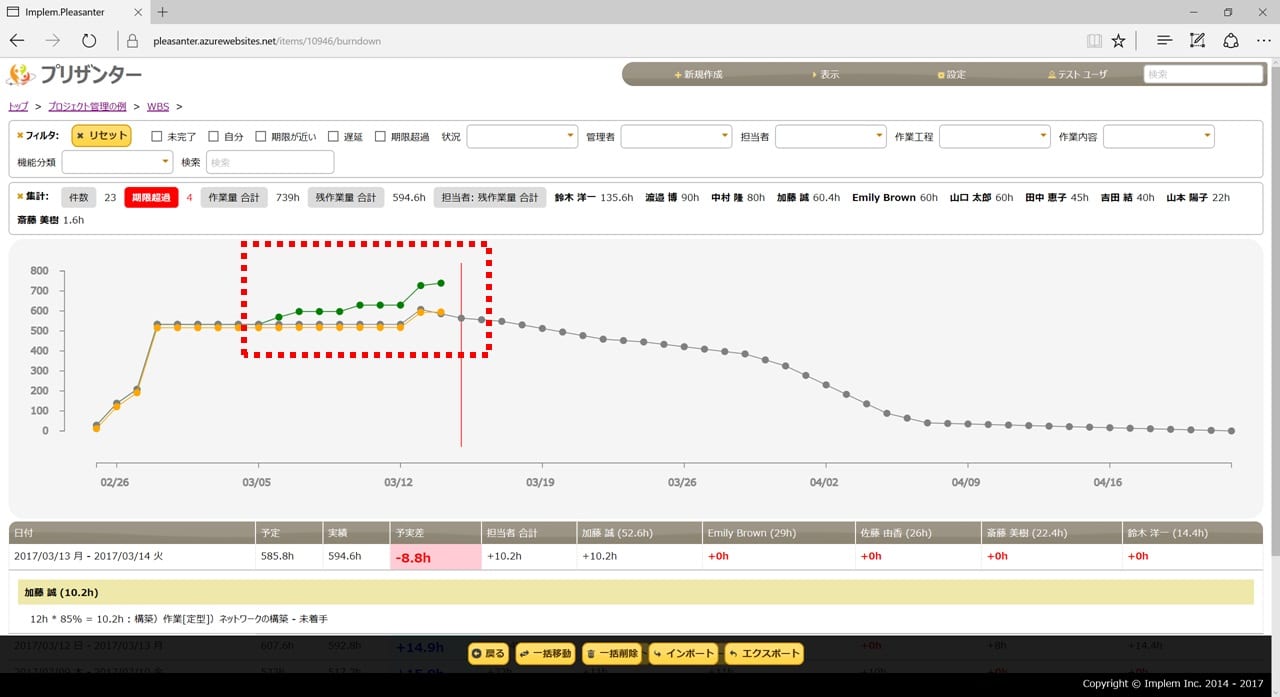Click the プリザンター logo
Viewport: 1280px width, 697px height.
pyautogui.click(x=74, y=75)
